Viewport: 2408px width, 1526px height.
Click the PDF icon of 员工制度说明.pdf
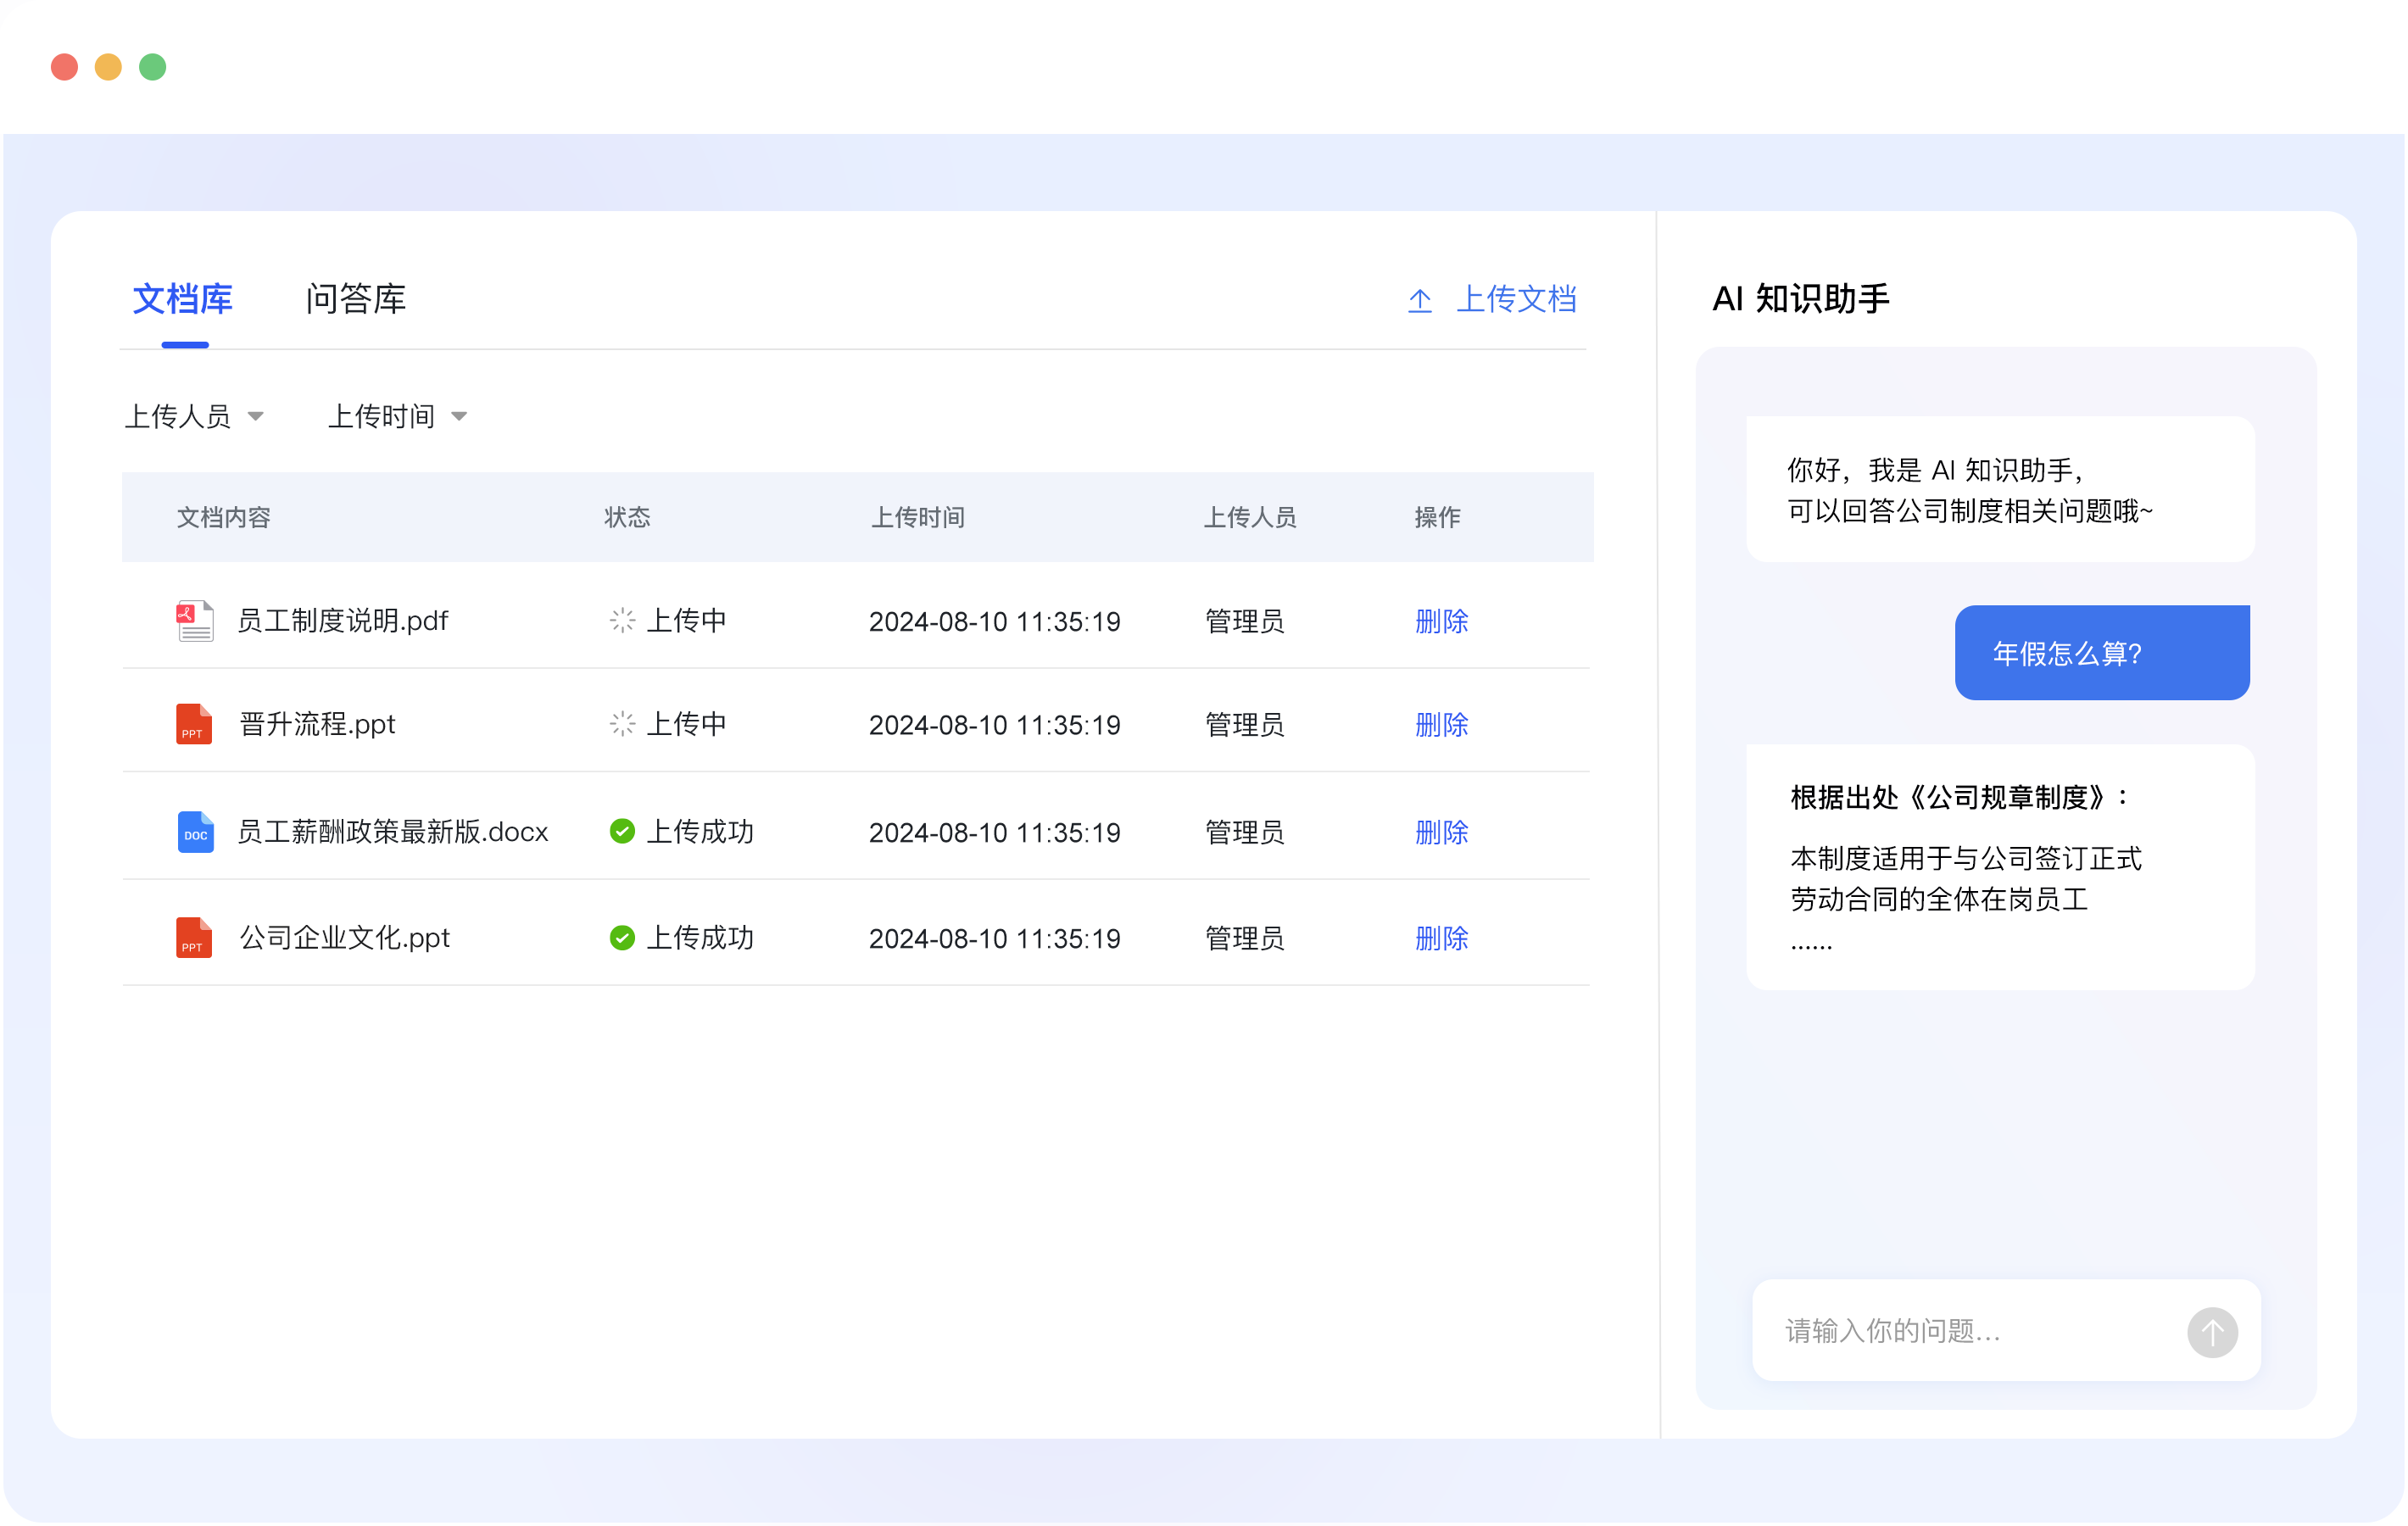194,620
